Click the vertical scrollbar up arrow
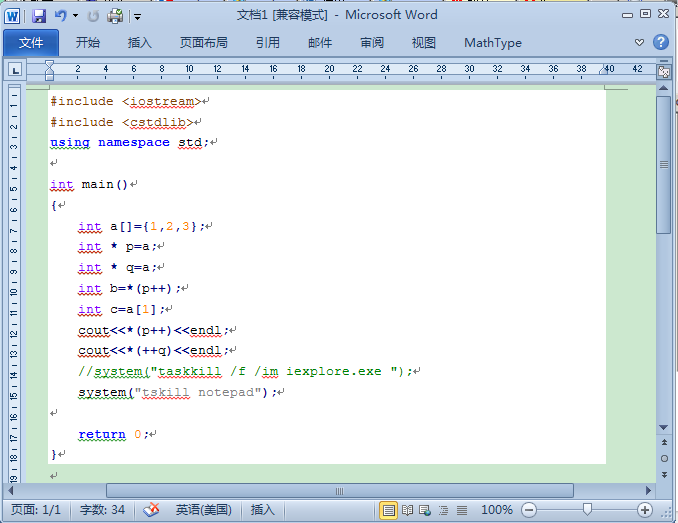 [x=664, y=88]
